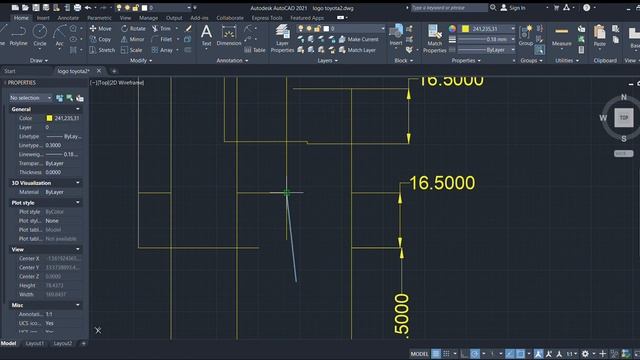Toggle the PICKADD icon in Properties palette
The height and width of the screenshot is (360, 640).
(x=60, y=98)
